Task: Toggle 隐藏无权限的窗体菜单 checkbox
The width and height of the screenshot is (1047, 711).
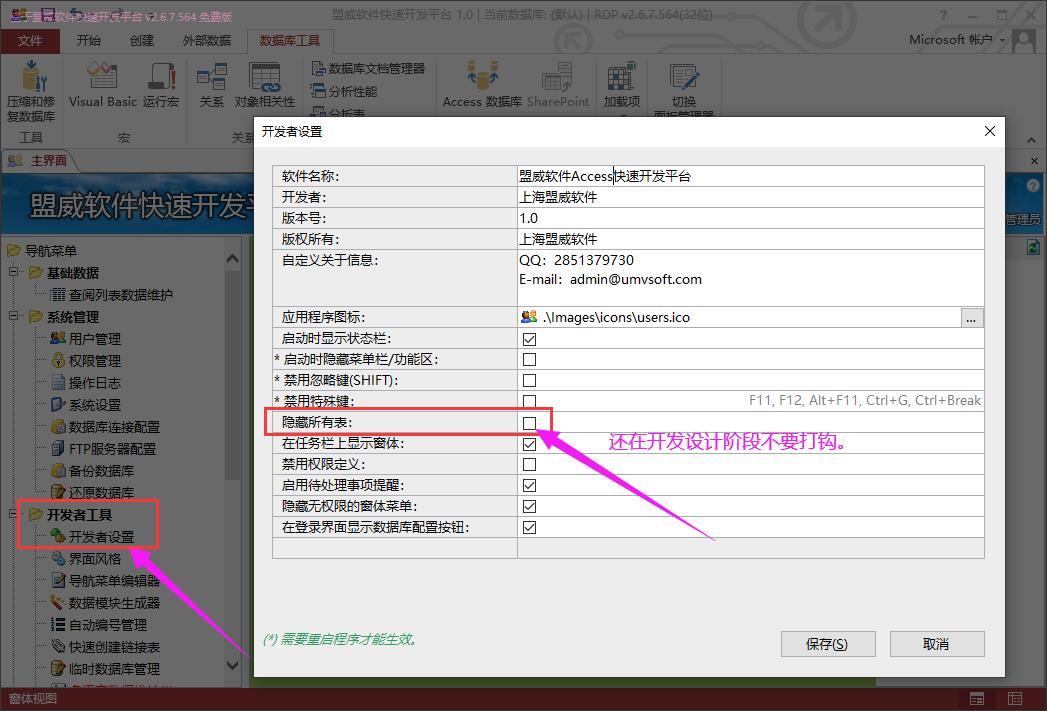Action: coord(530,506)
